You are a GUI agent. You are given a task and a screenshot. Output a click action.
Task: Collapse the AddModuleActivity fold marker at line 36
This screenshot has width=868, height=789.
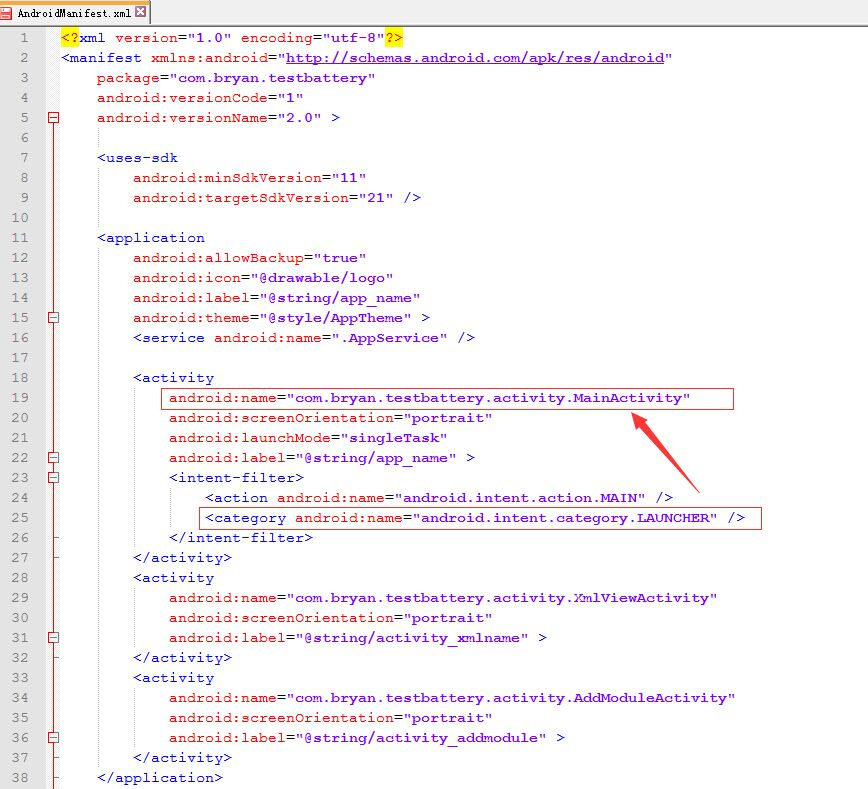coord(53,738)
